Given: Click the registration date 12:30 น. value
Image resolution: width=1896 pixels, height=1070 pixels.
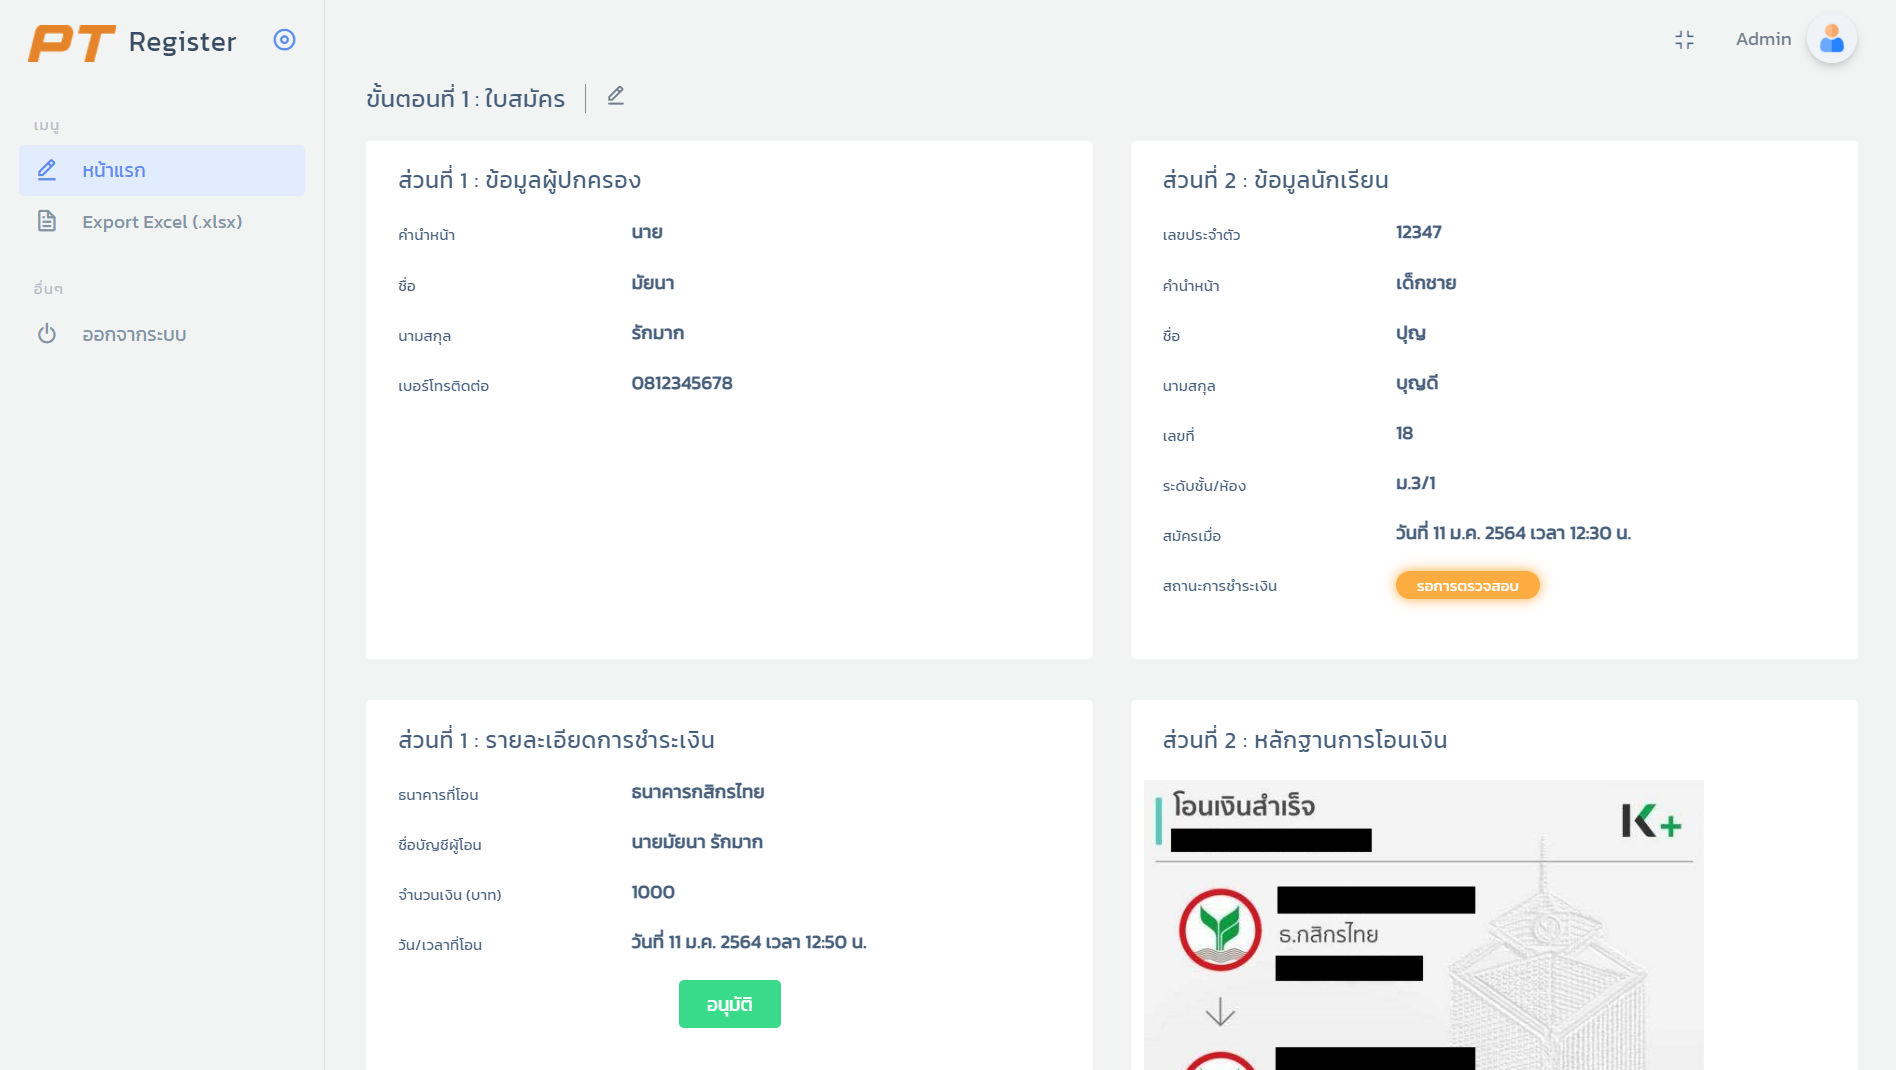Looking at the screenshot, I should [x=1514, y=534].
